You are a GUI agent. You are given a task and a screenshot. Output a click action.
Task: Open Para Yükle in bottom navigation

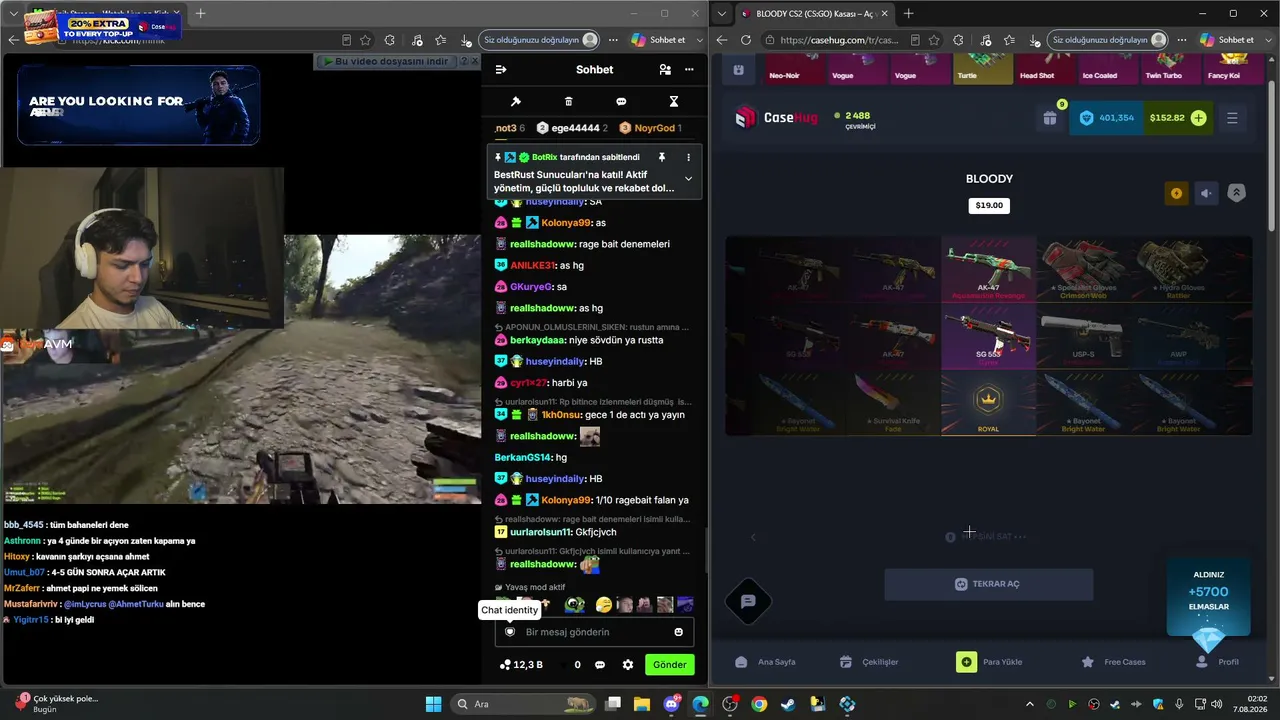tap(990, 662)
